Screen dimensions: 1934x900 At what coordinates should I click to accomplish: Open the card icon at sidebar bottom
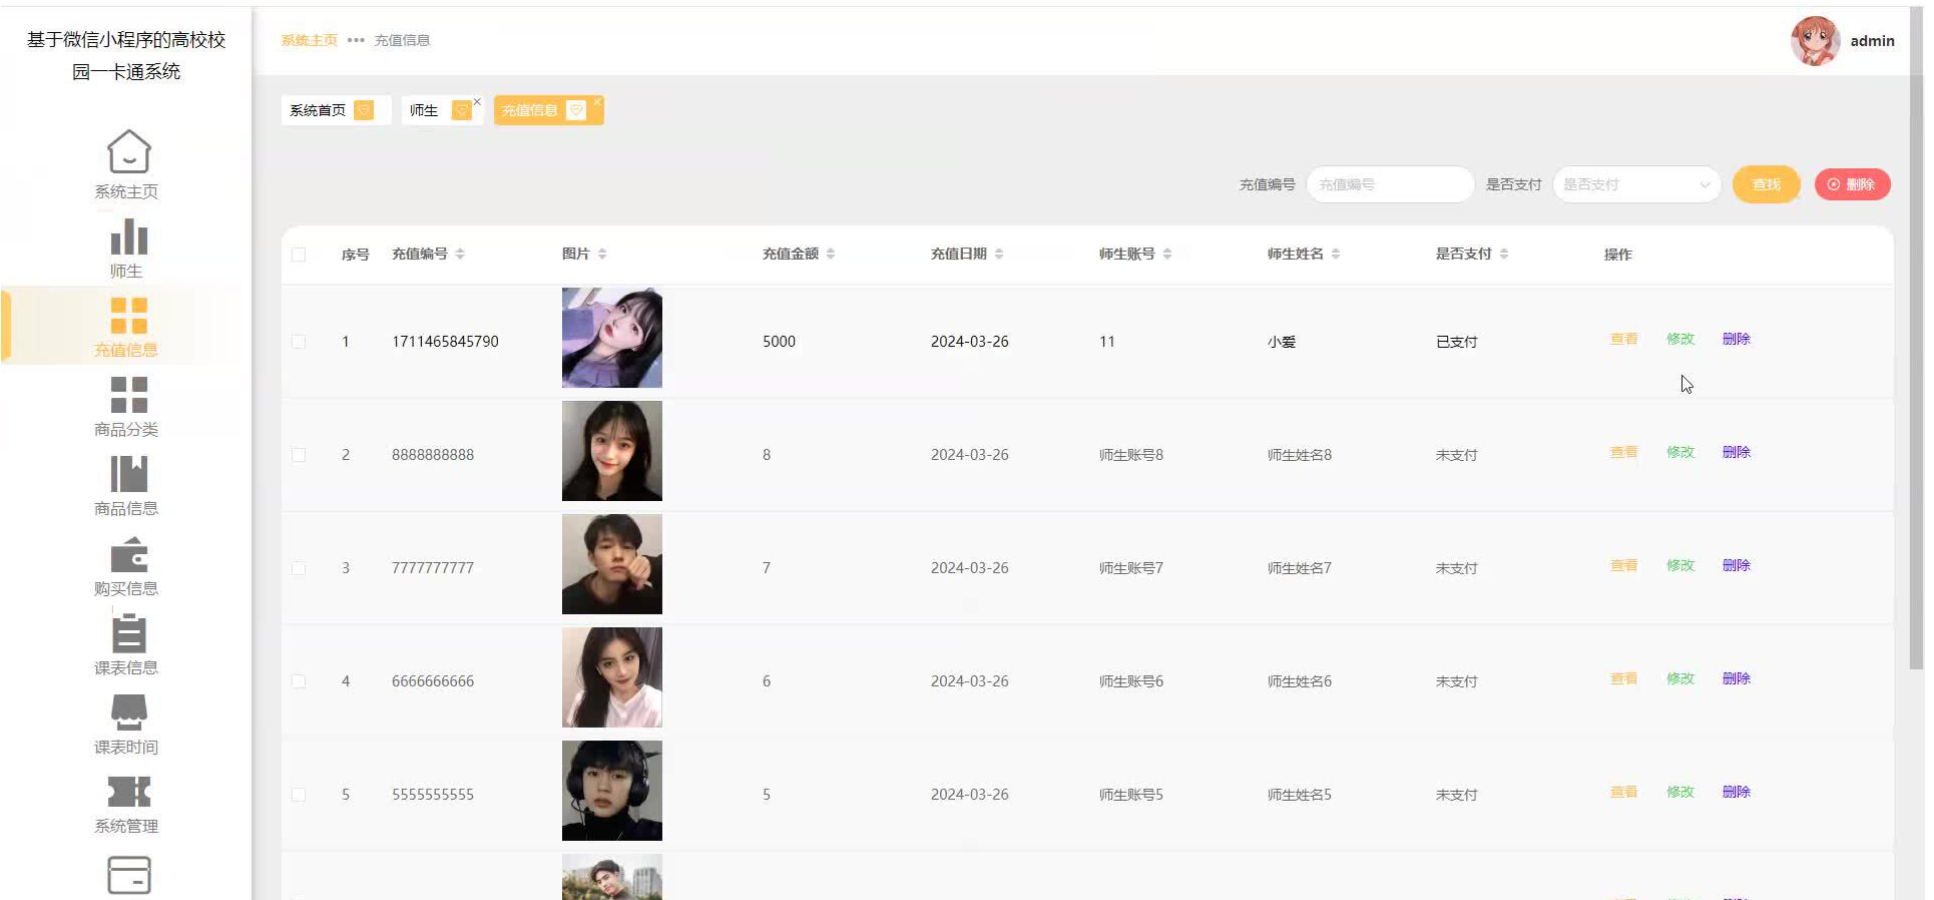(129, 875)
